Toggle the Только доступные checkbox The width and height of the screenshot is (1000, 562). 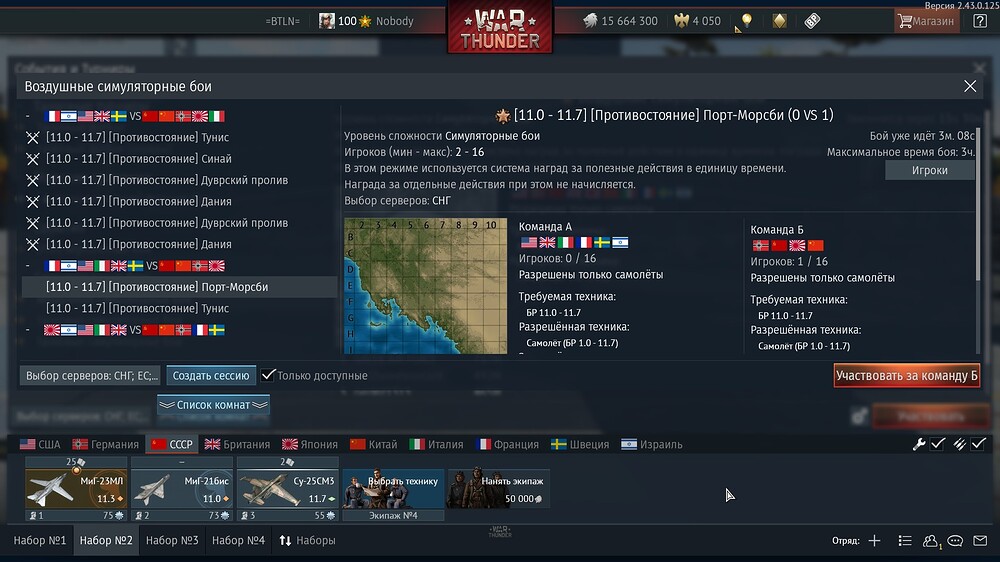[268, 375]
